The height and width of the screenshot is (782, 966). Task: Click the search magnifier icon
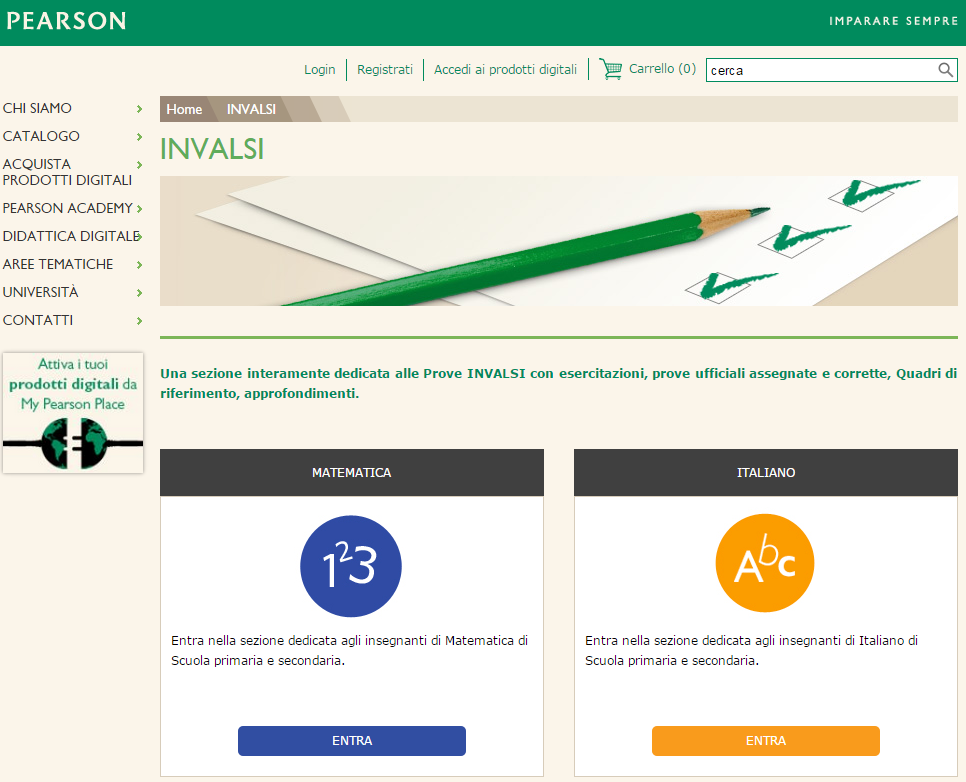pos(945,70)
